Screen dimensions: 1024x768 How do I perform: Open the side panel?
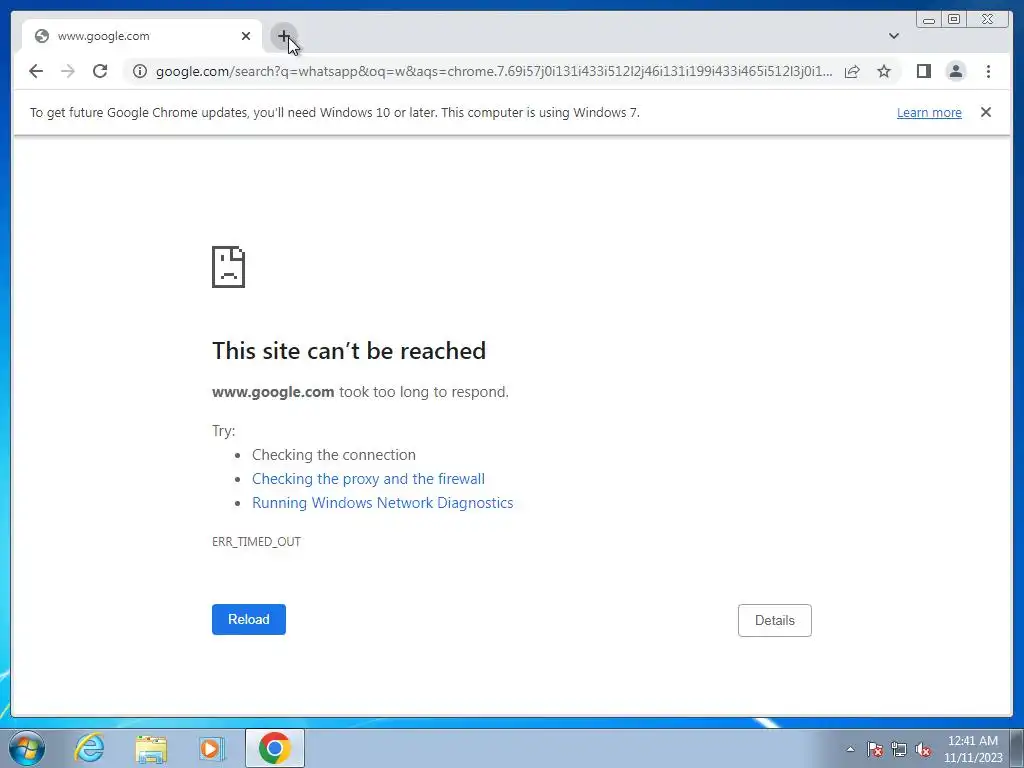point(923,71)
